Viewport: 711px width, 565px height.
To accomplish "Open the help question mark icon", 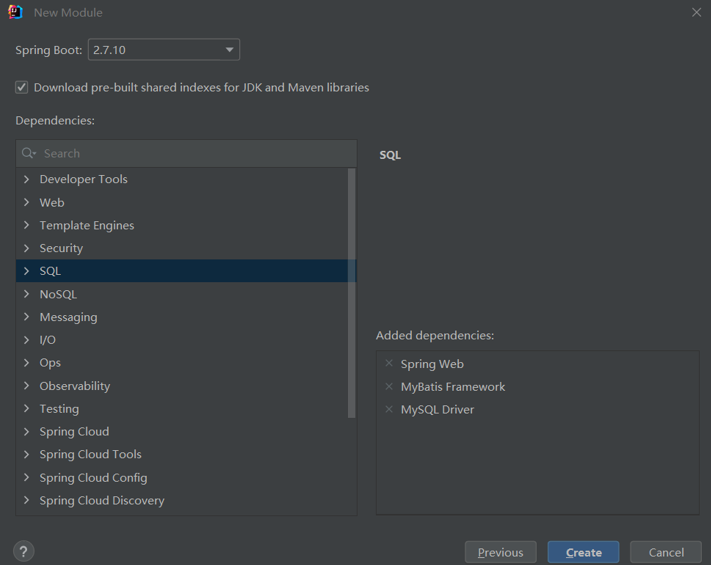I will 24,551.
